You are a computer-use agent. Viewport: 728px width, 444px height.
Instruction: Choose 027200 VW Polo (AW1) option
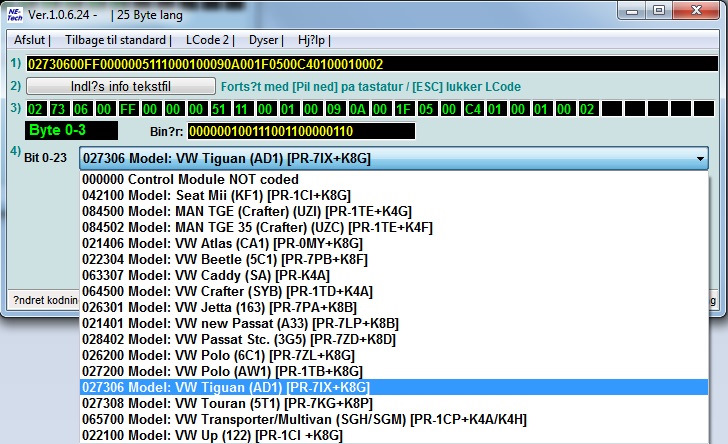(x=394, y=372)
